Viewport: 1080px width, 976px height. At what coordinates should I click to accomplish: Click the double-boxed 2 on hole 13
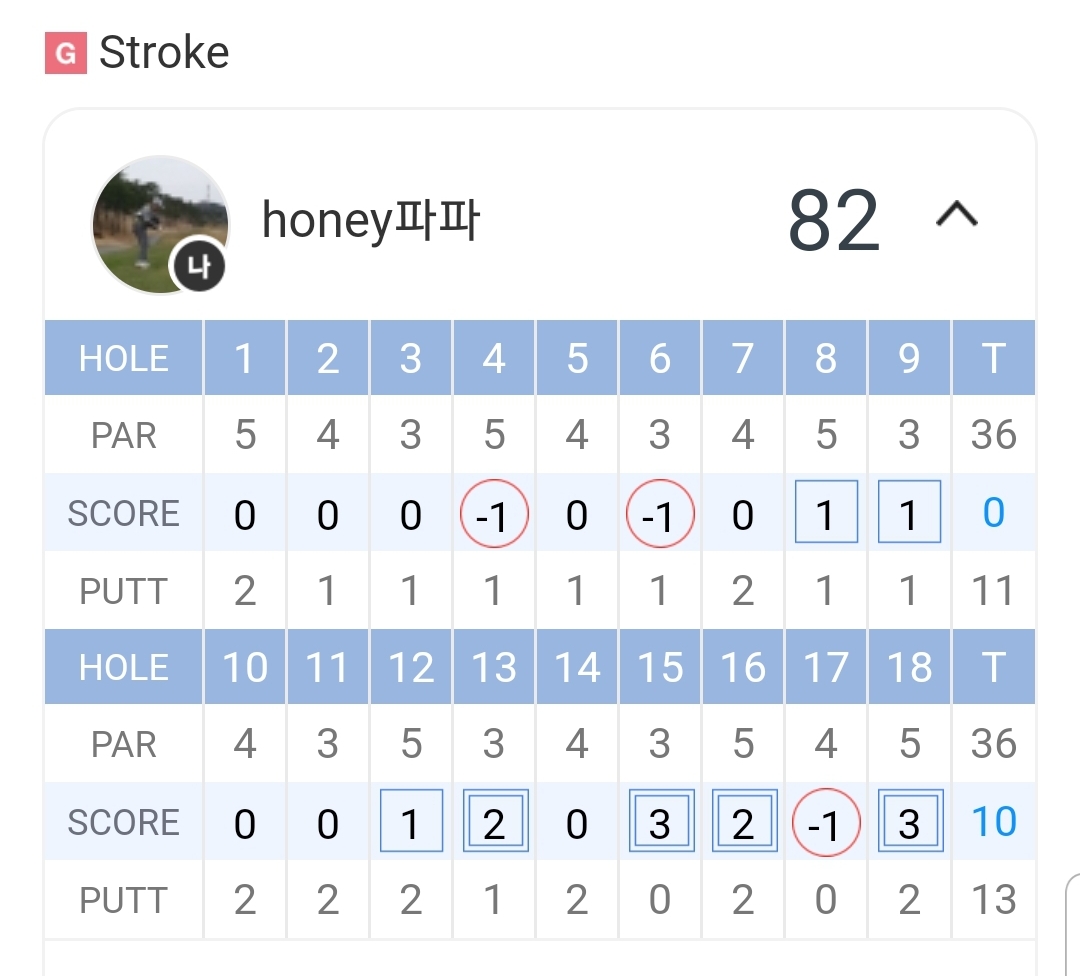[494, 823]
